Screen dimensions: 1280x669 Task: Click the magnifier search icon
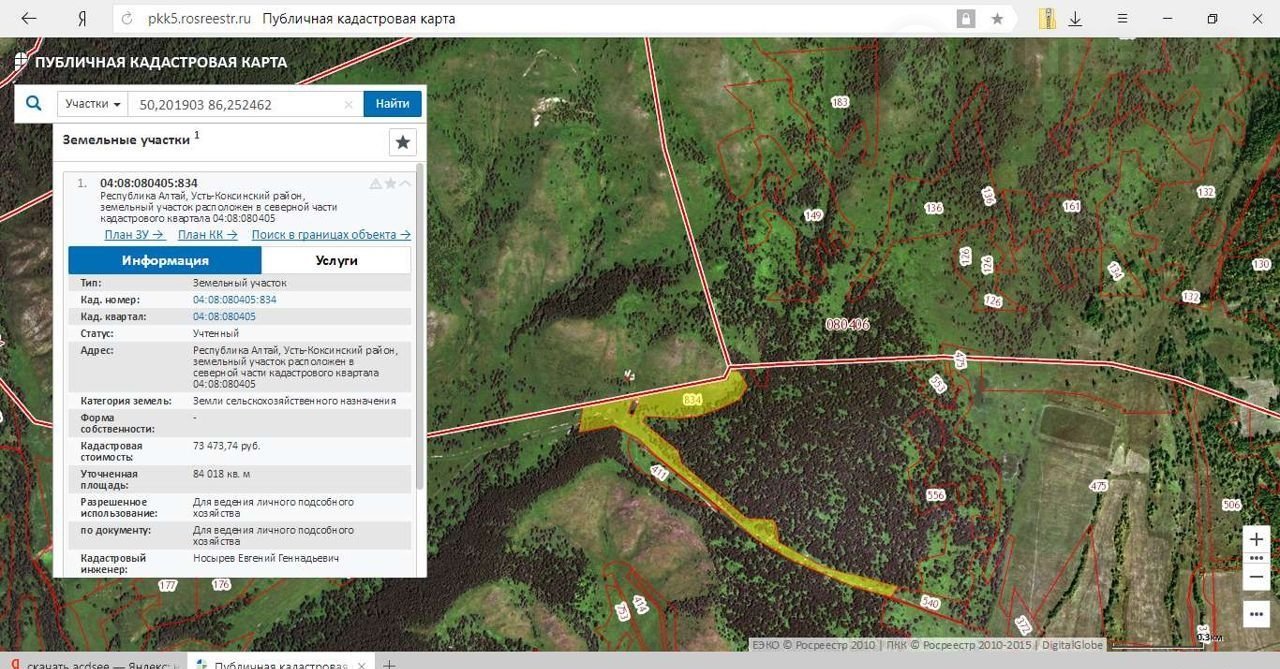[34, 104]
